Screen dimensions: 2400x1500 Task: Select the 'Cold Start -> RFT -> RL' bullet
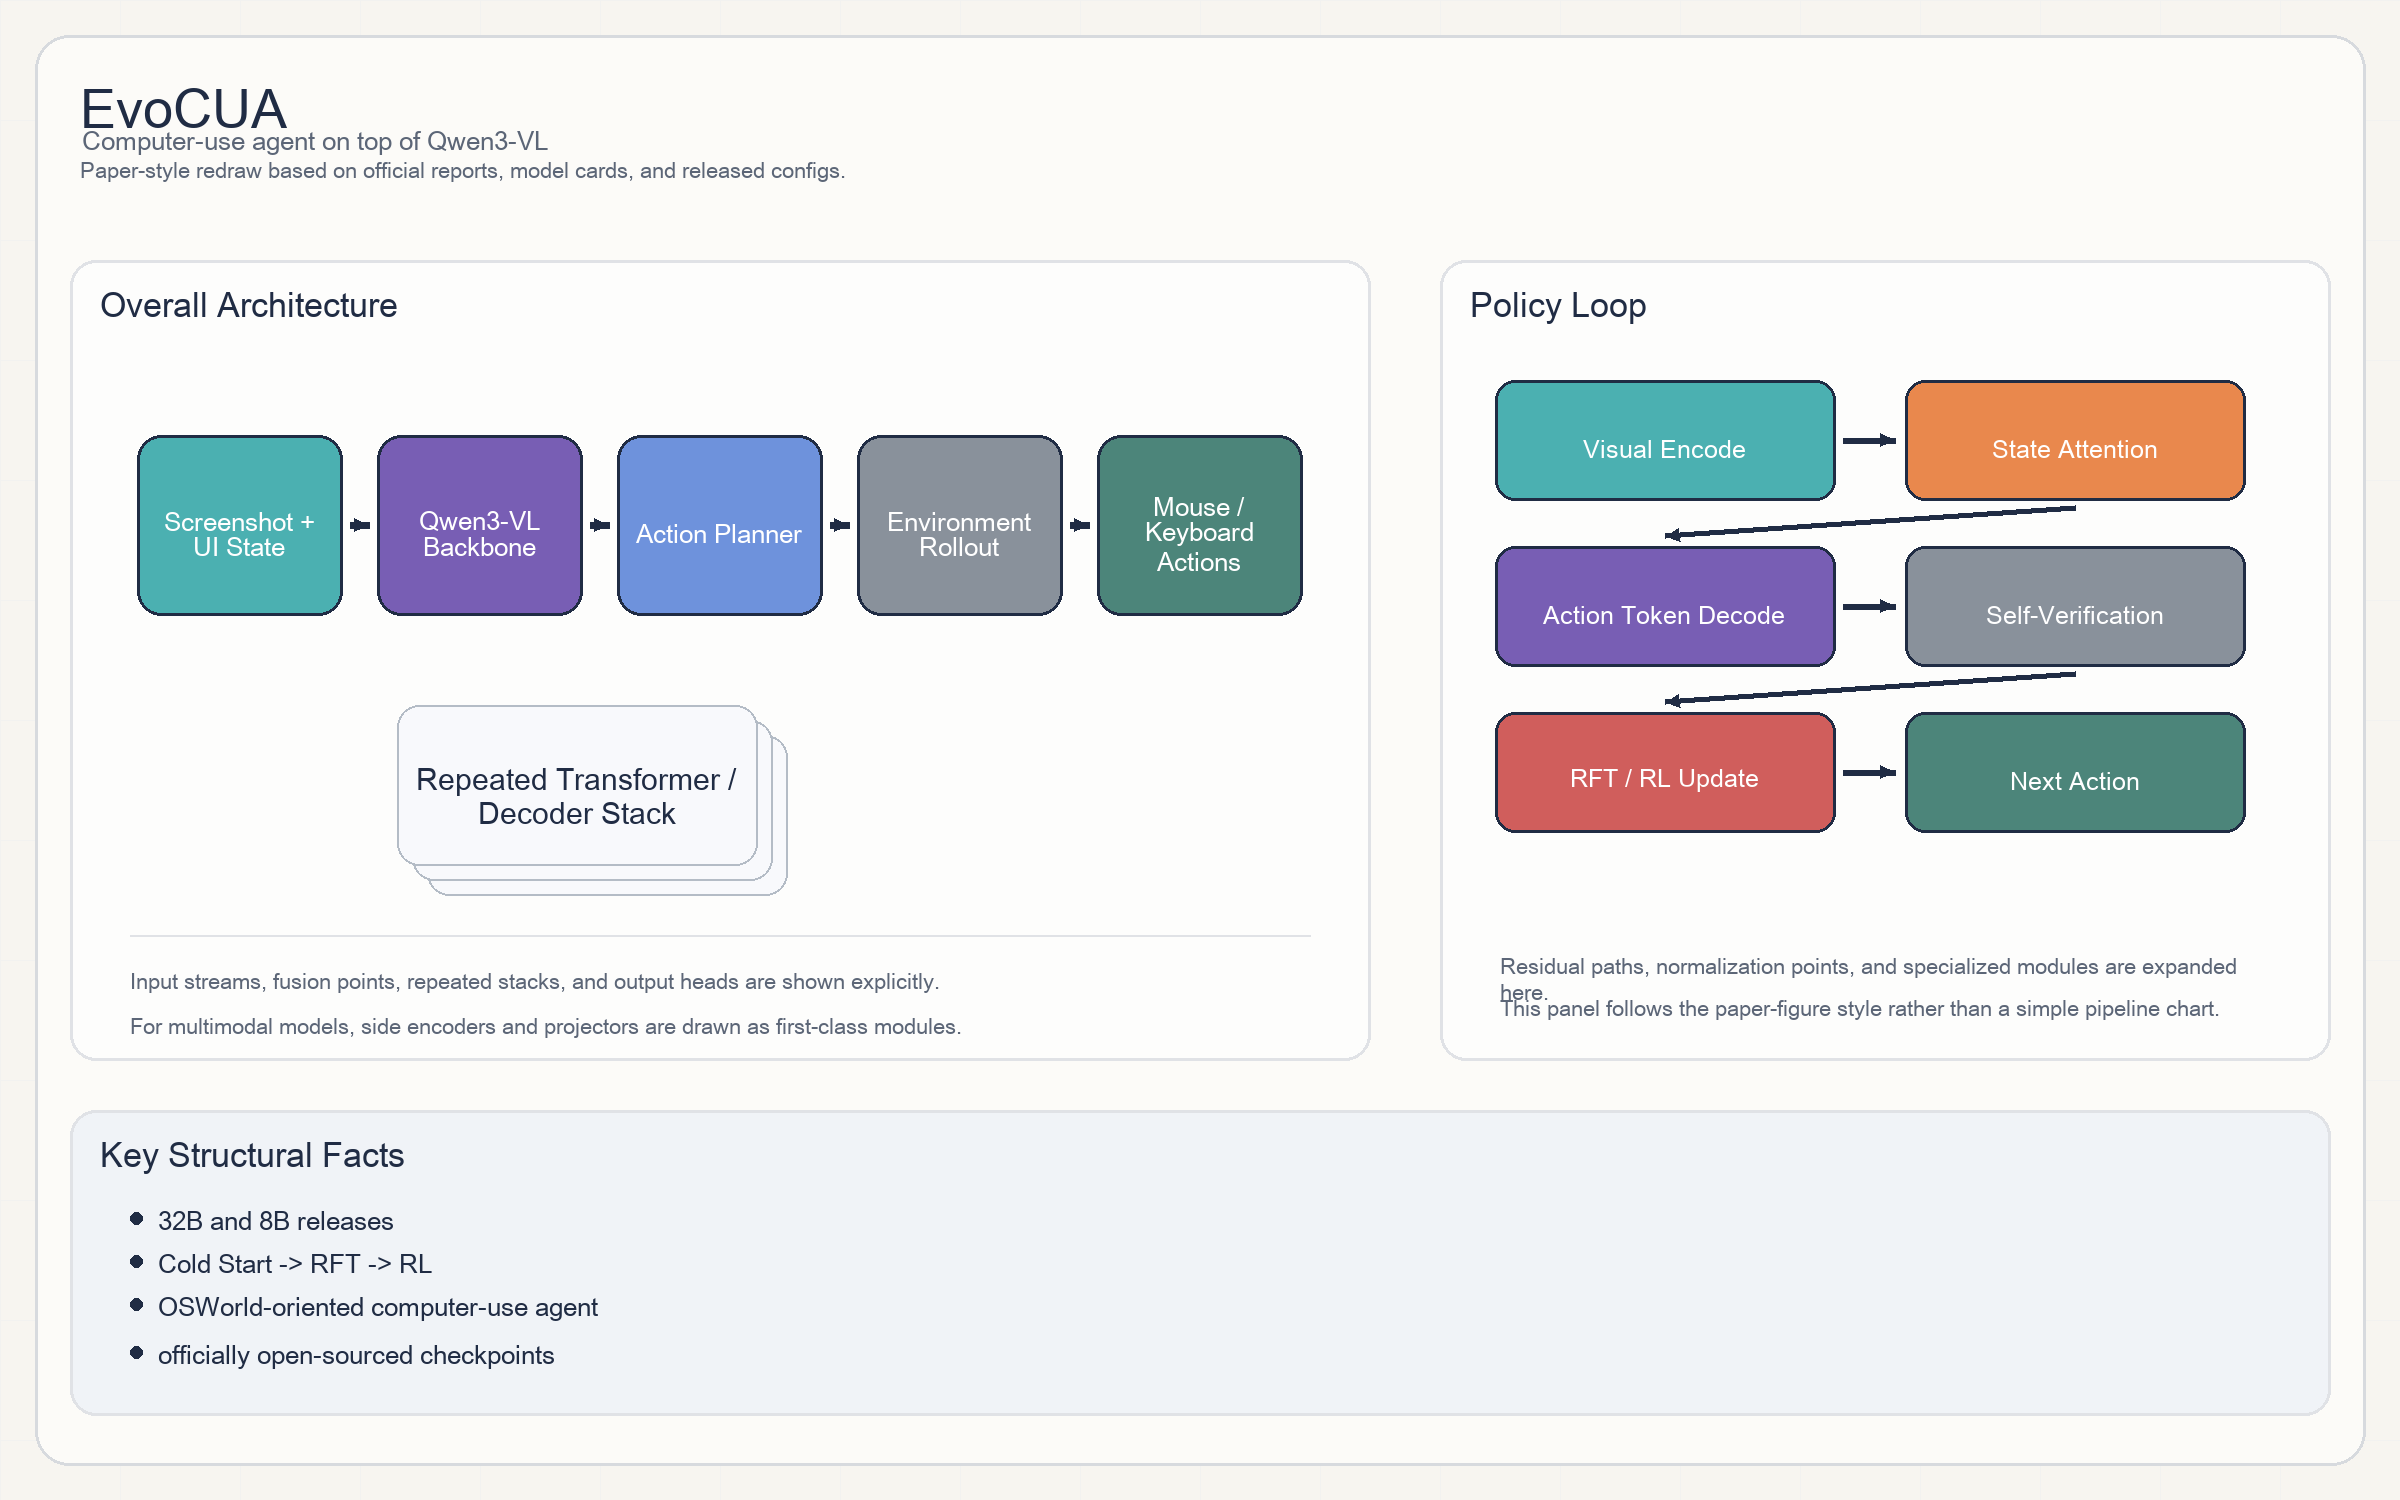click(295, 1264)
